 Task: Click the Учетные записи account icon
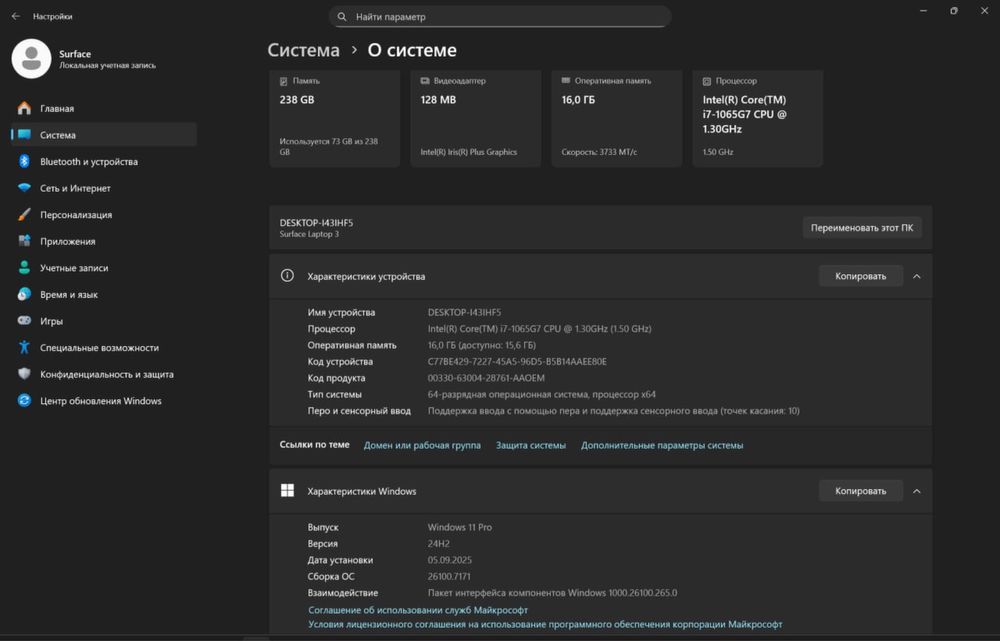point(24,268)
